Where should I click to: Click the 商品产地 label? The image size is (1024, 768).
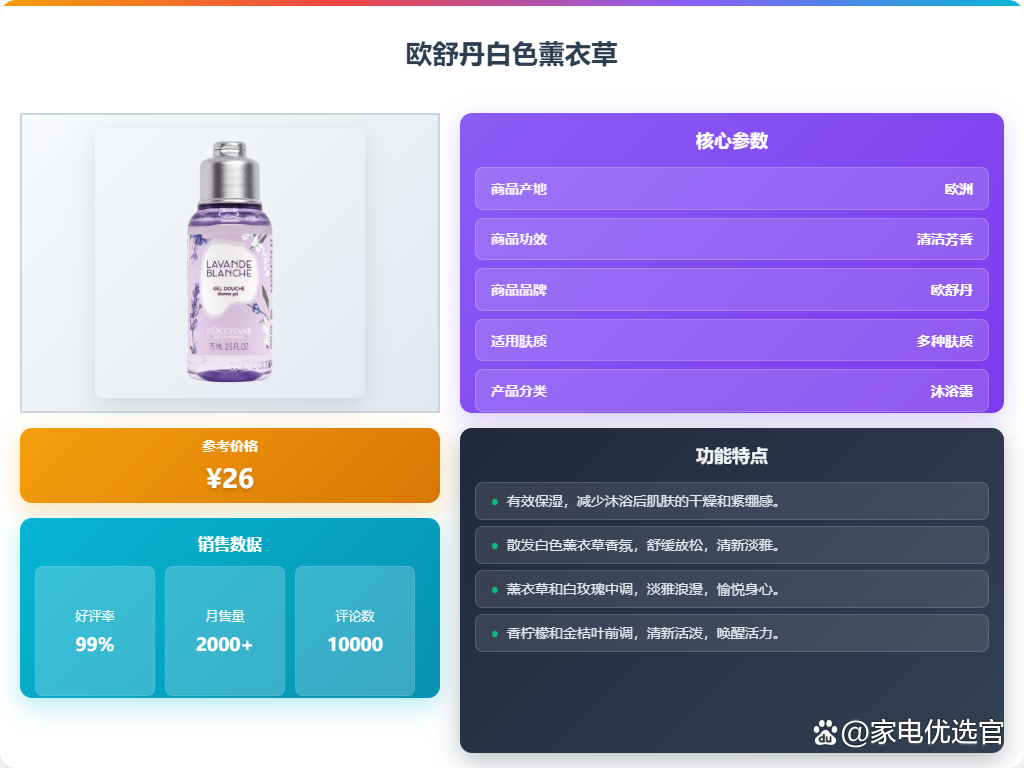click(x=519, y=189)
